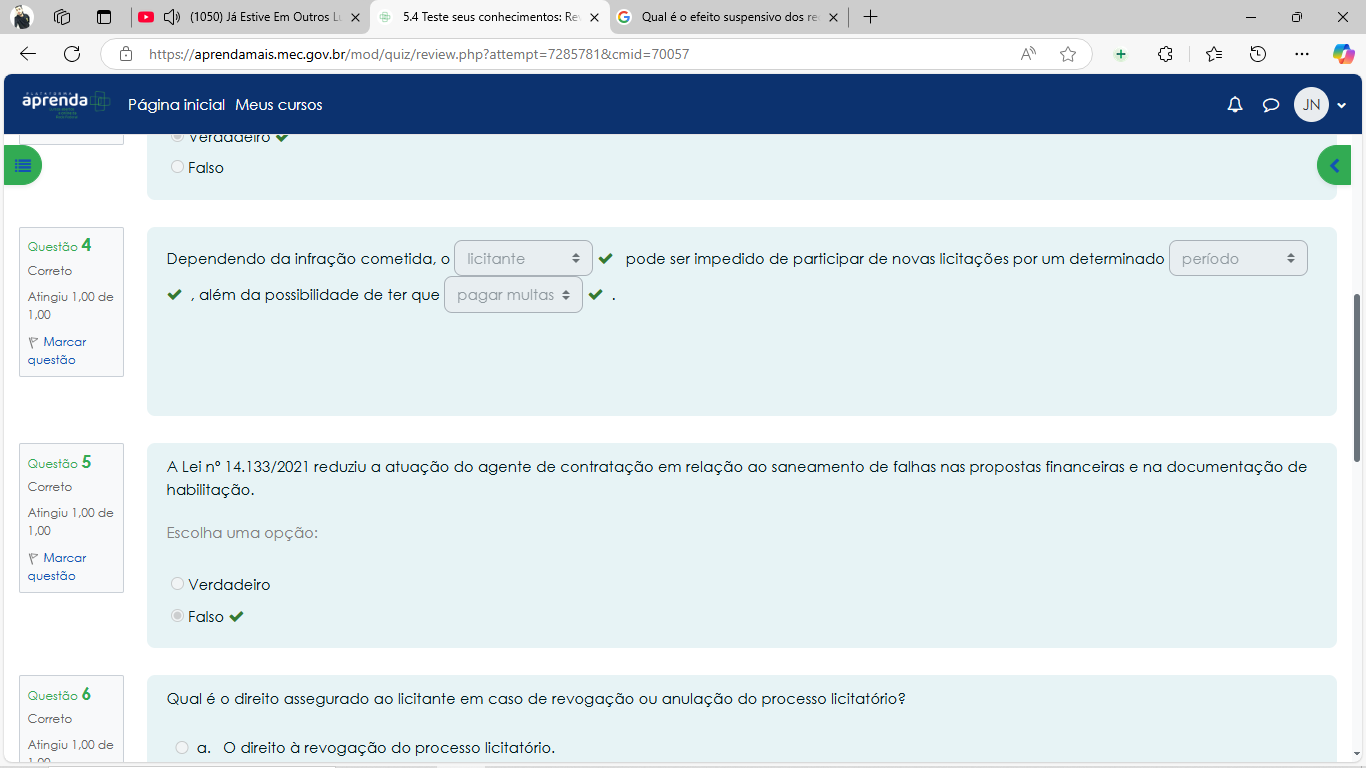Click the 'Questão 4' heading

point(59,245)
